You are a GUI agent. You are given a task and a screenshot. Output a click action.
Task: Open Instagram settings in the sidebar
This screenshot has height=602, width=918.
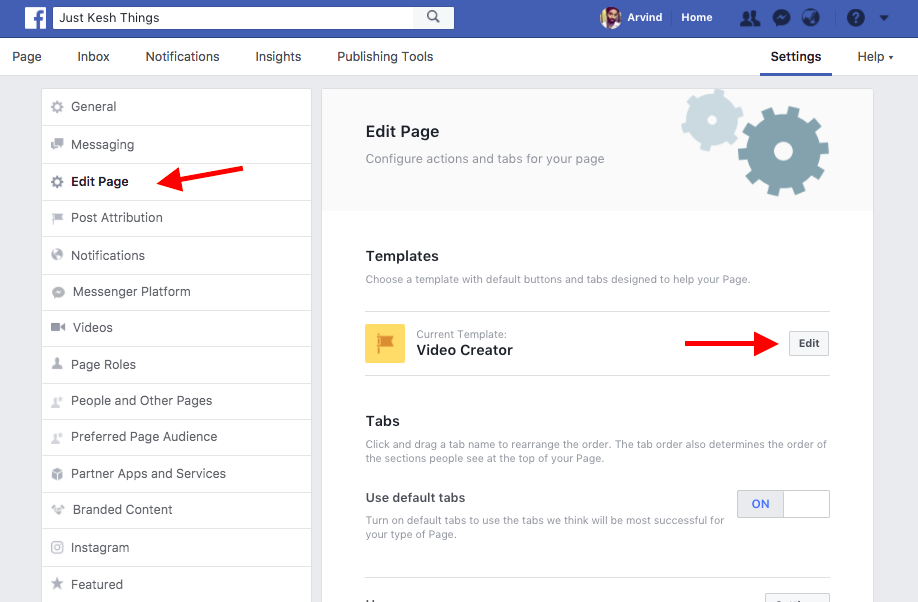pos(100,548)
